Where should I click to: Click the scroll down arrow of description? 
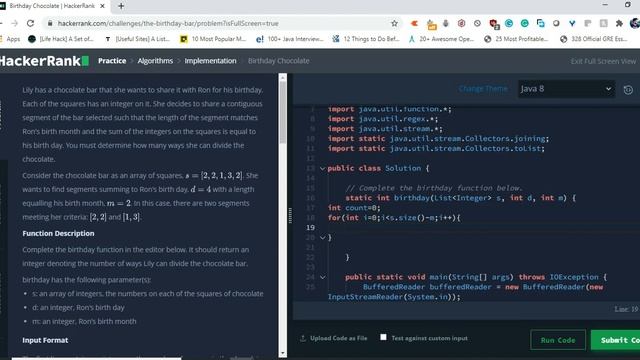(x=282, y=353)
